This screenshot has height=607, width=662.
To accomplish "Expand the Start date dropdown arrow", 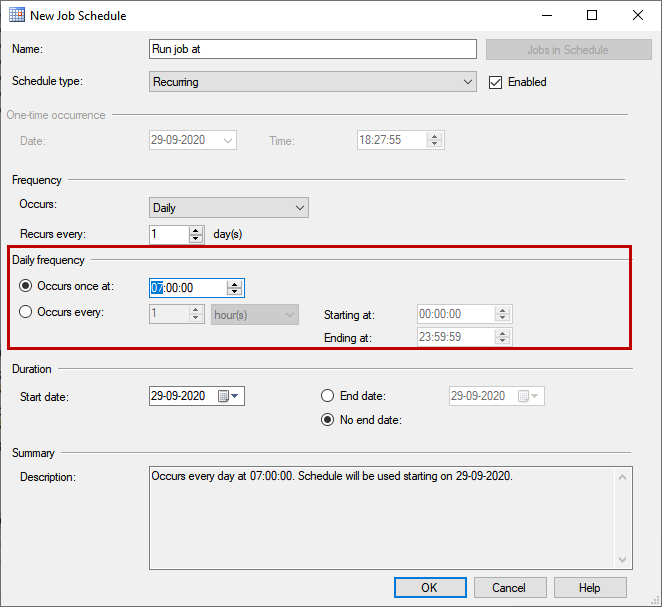I will [x=235, y=396].
